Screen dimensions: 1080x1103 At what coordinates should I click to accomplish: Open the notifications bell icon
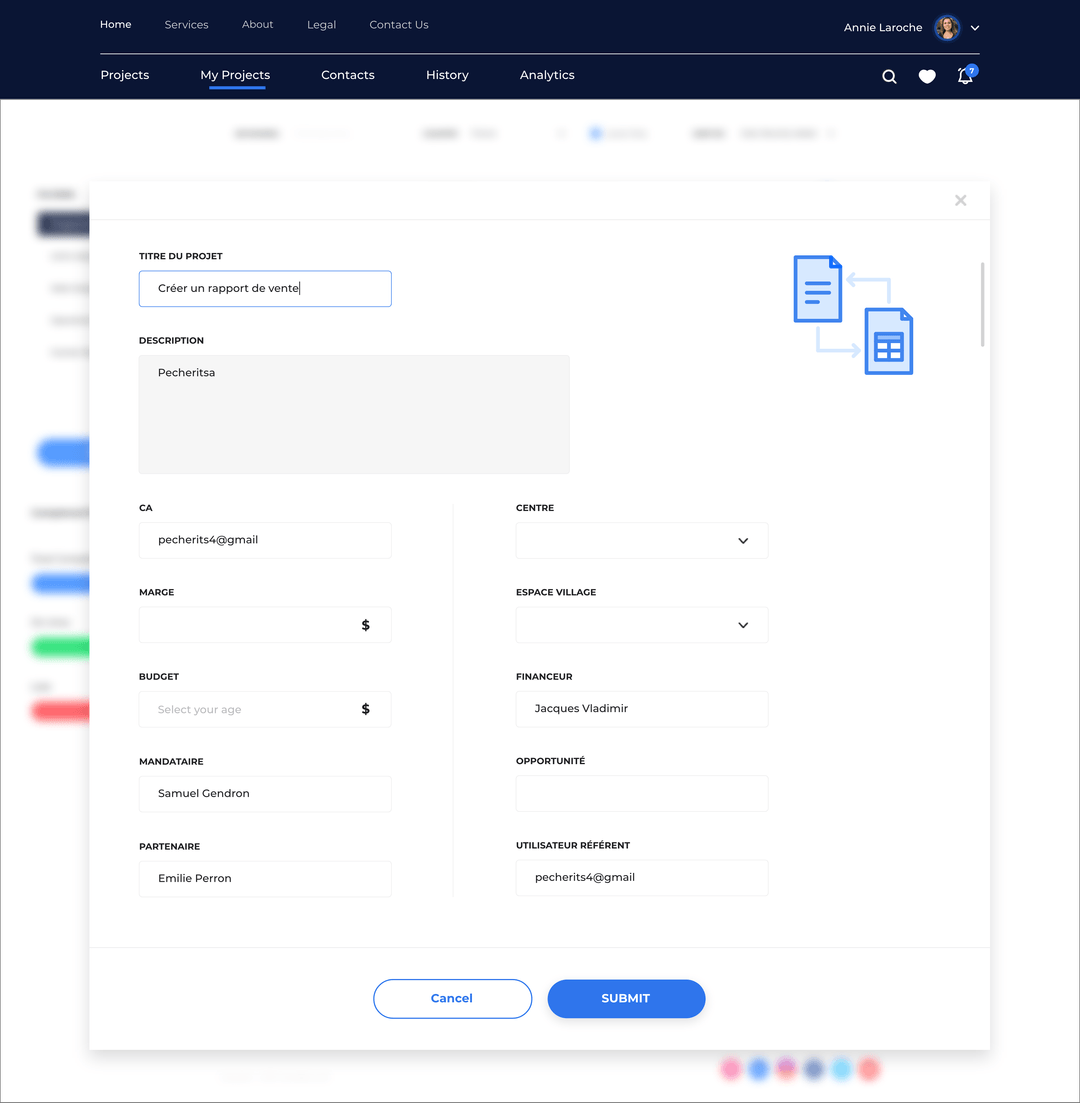966,75
